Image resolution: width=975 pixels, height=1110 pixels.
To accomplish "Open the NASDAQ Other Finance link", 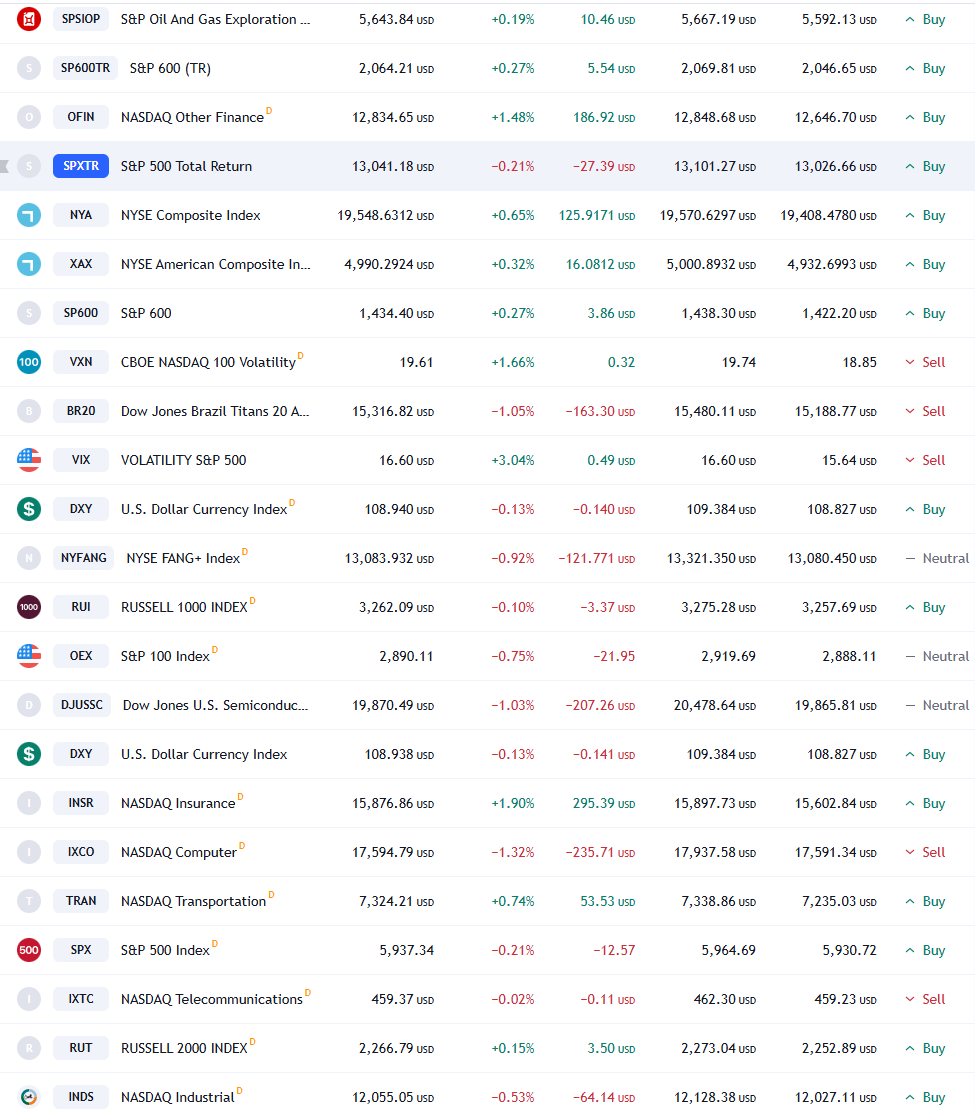I will point(193,118).
